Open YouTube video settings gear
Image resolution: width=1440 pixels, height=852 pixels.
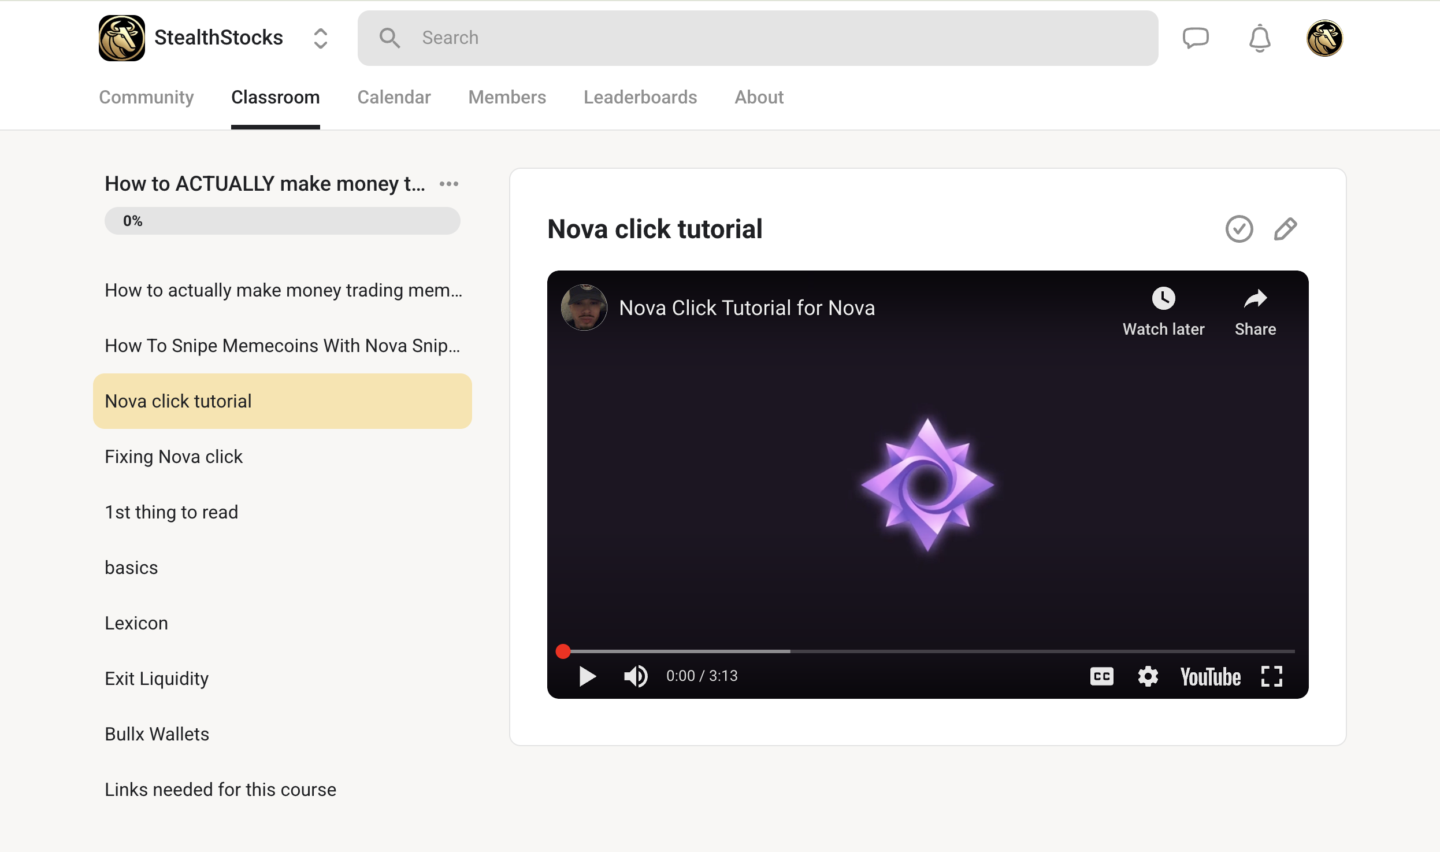[1148, 677]
